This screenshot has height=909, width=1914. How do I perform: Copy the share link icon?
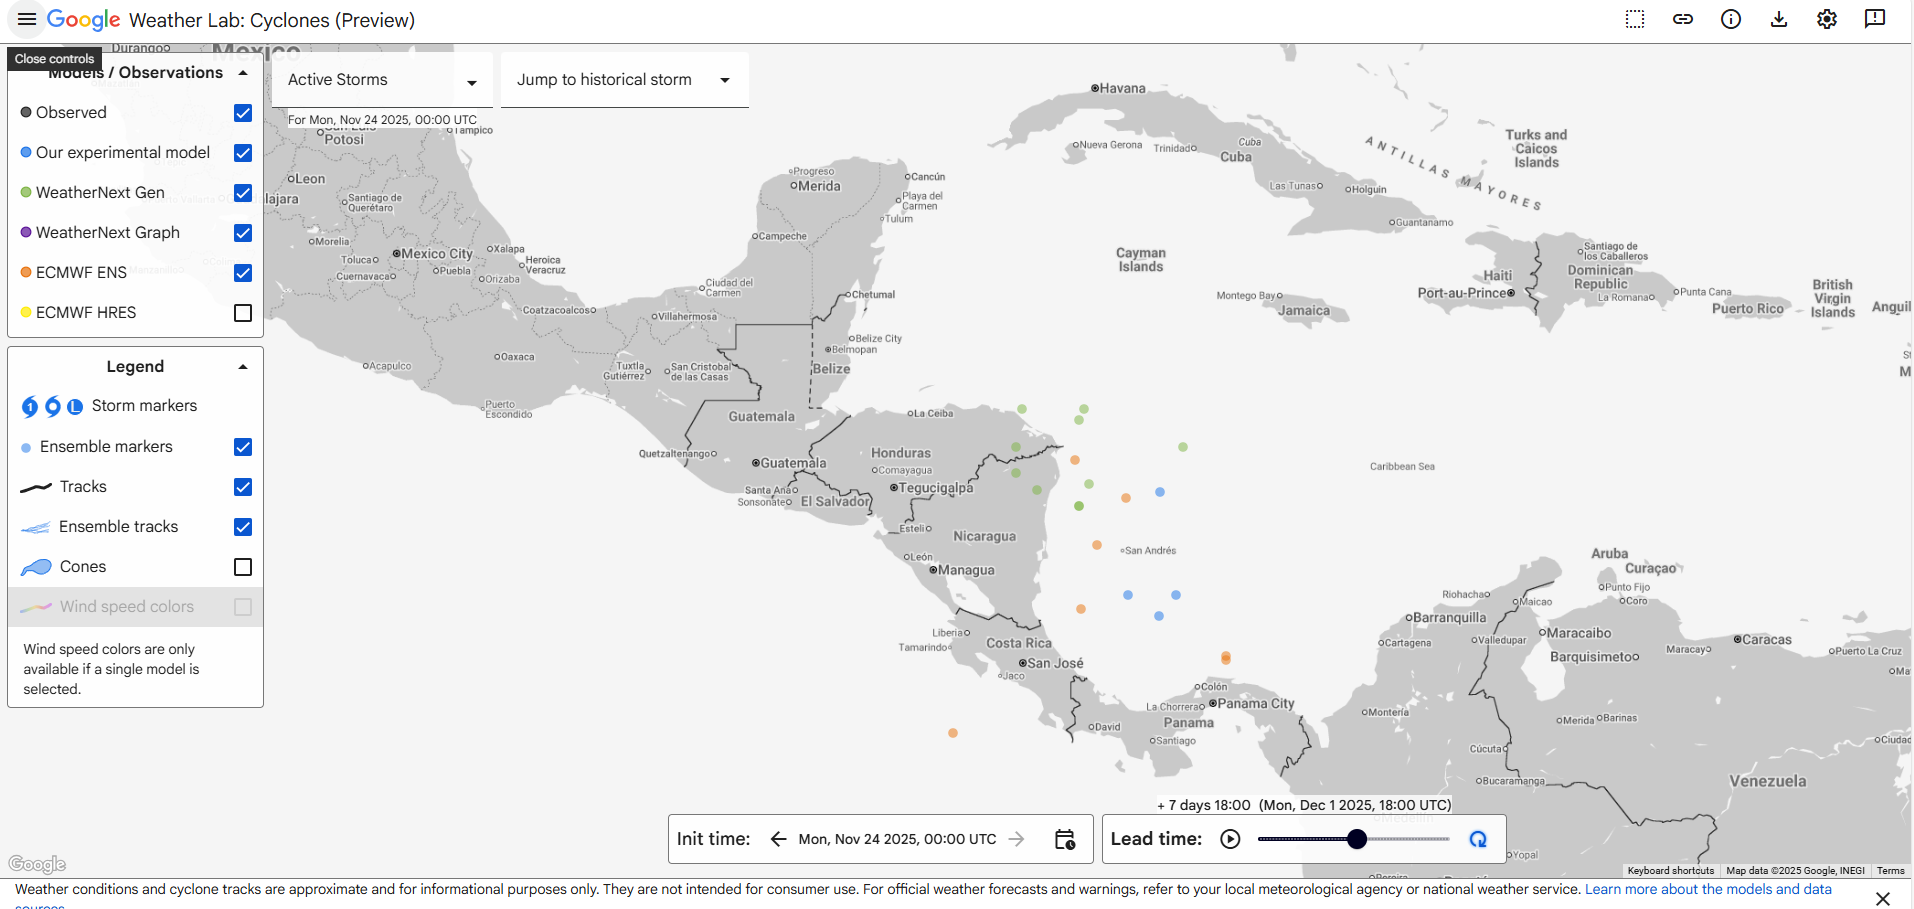pyautogui.click(x=1683, y=20)
